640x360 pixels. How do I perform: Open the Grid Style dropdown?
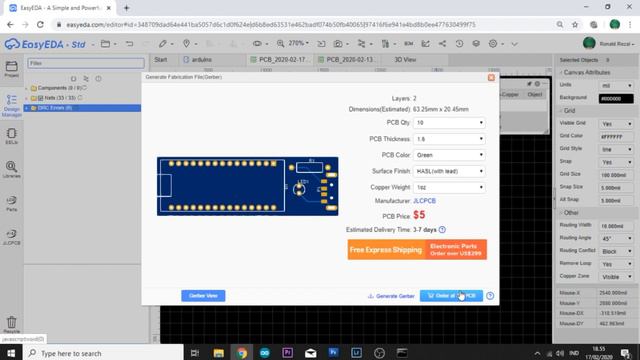(616, 149)
